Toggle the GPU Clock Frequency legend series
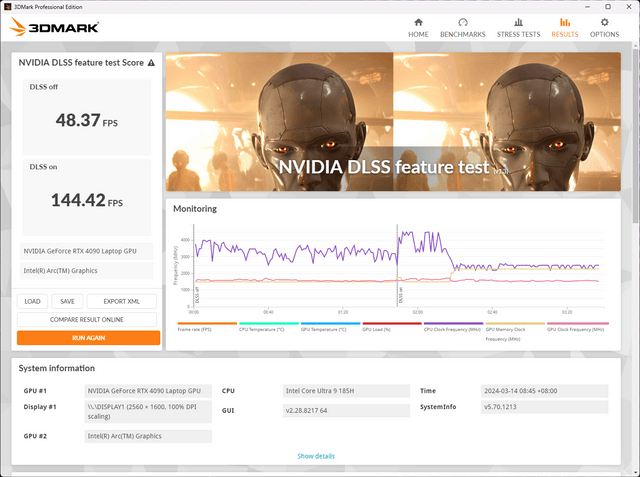Screen dimensions: 640x477 [x=576, y=329]
